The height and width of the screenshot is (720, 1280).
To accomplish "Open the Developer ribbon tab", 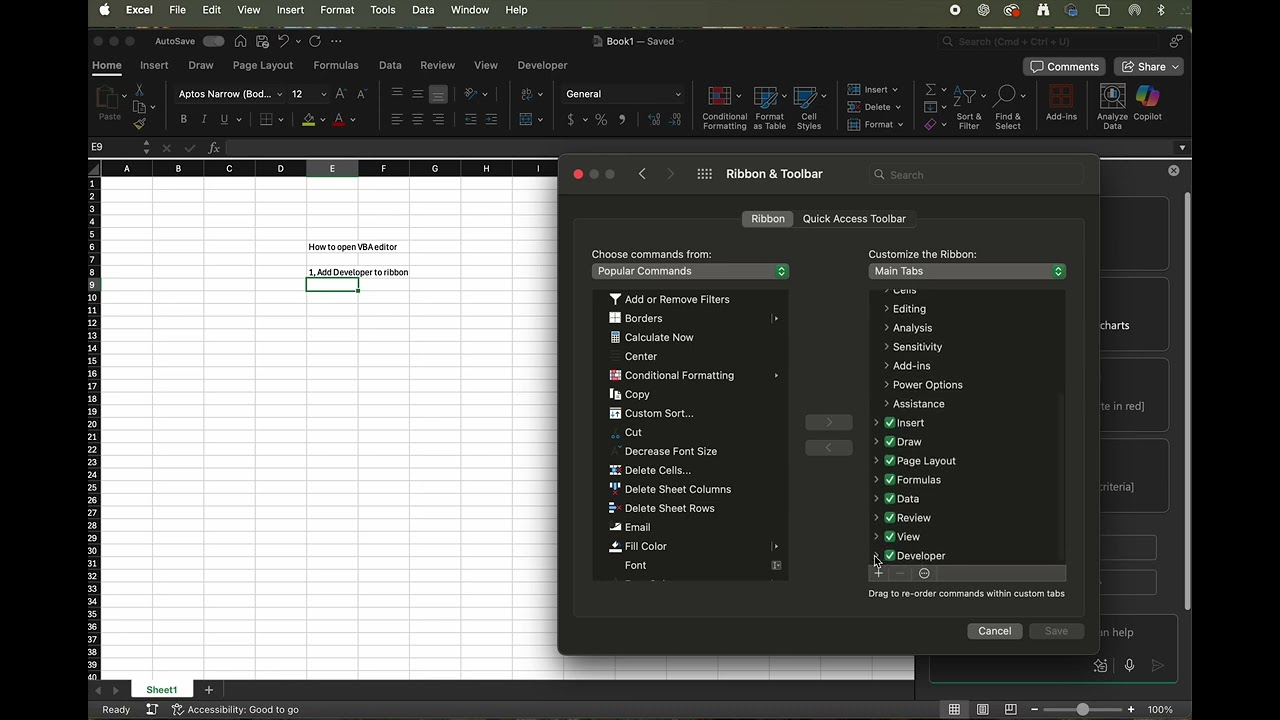I will pyautogui.click(x=542, y=65).
